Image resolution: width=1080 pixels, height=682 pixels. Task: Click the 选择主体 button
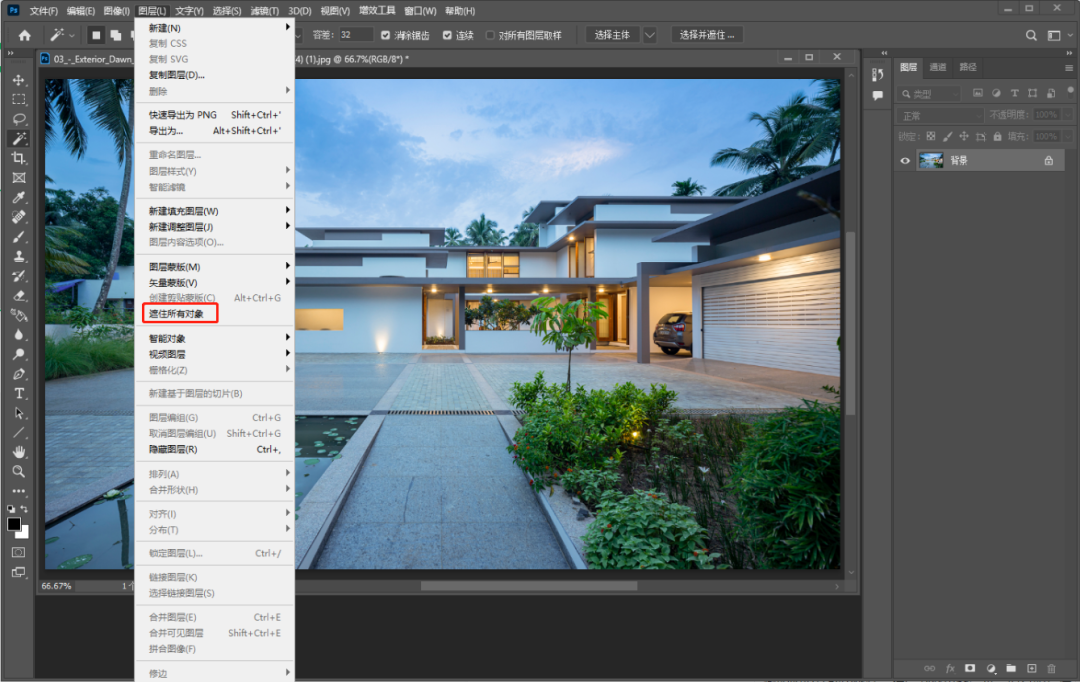pyautogui.click(x=612, y=35)
